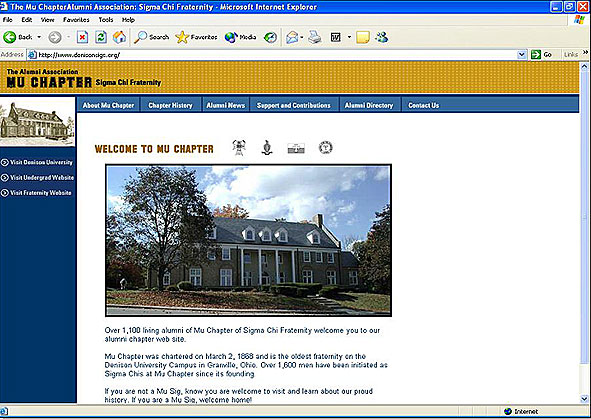Open the Chapter History tab
591x419 pixels.
point(170,105)
